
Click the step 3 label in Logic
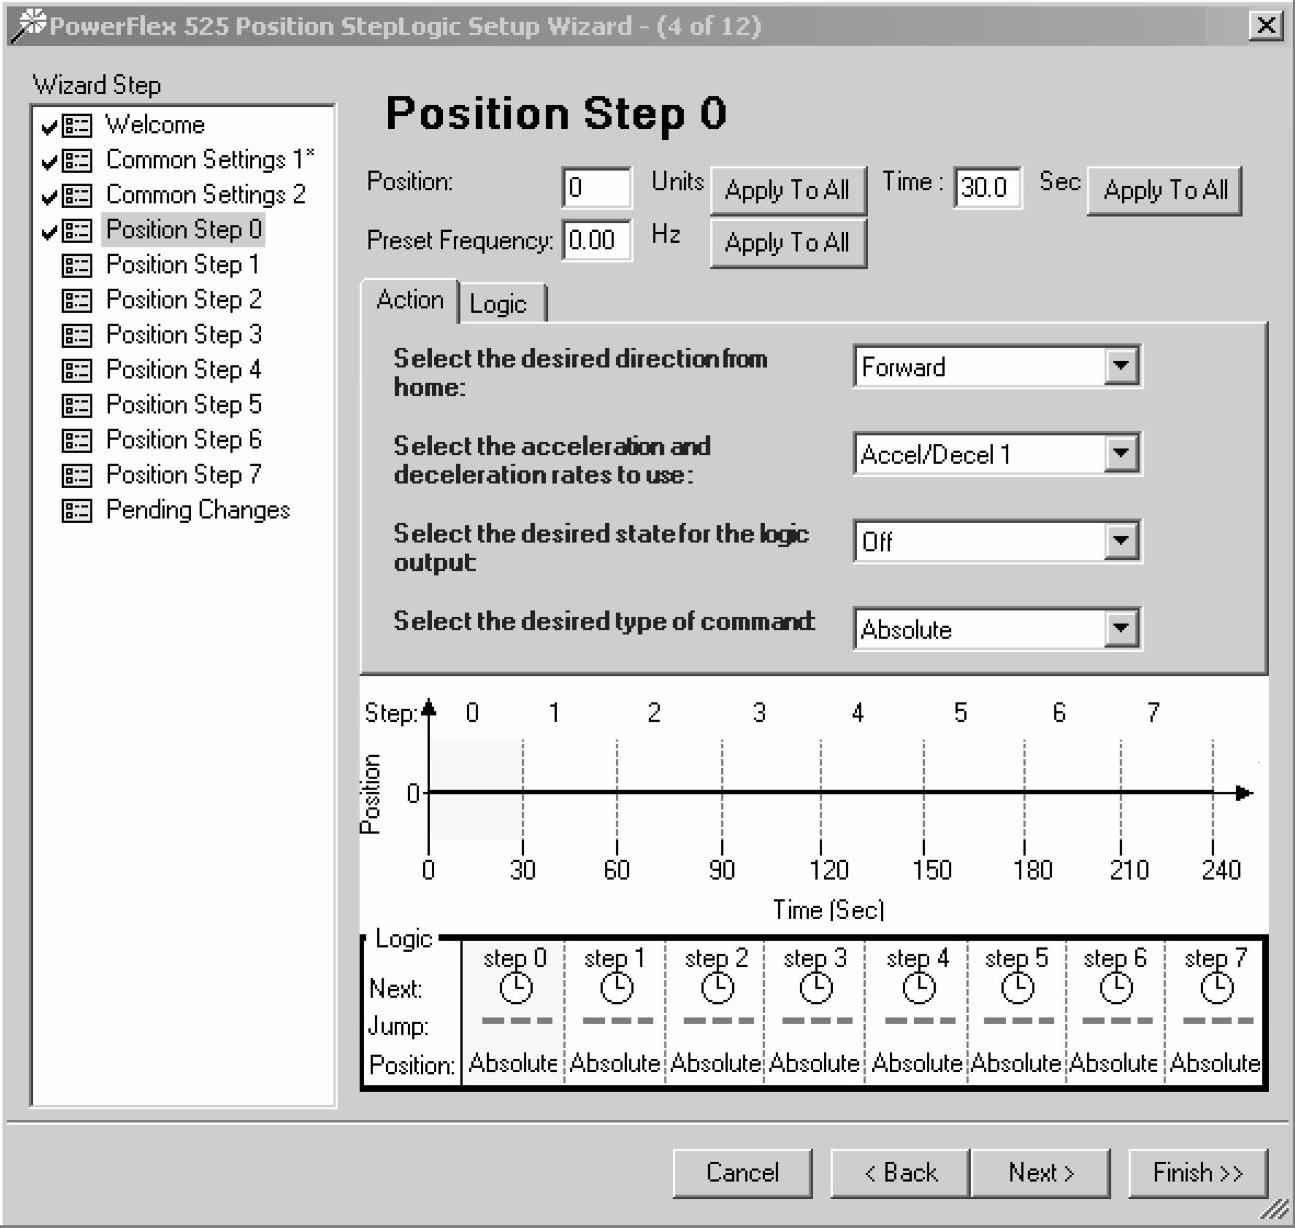coord(815,958)
